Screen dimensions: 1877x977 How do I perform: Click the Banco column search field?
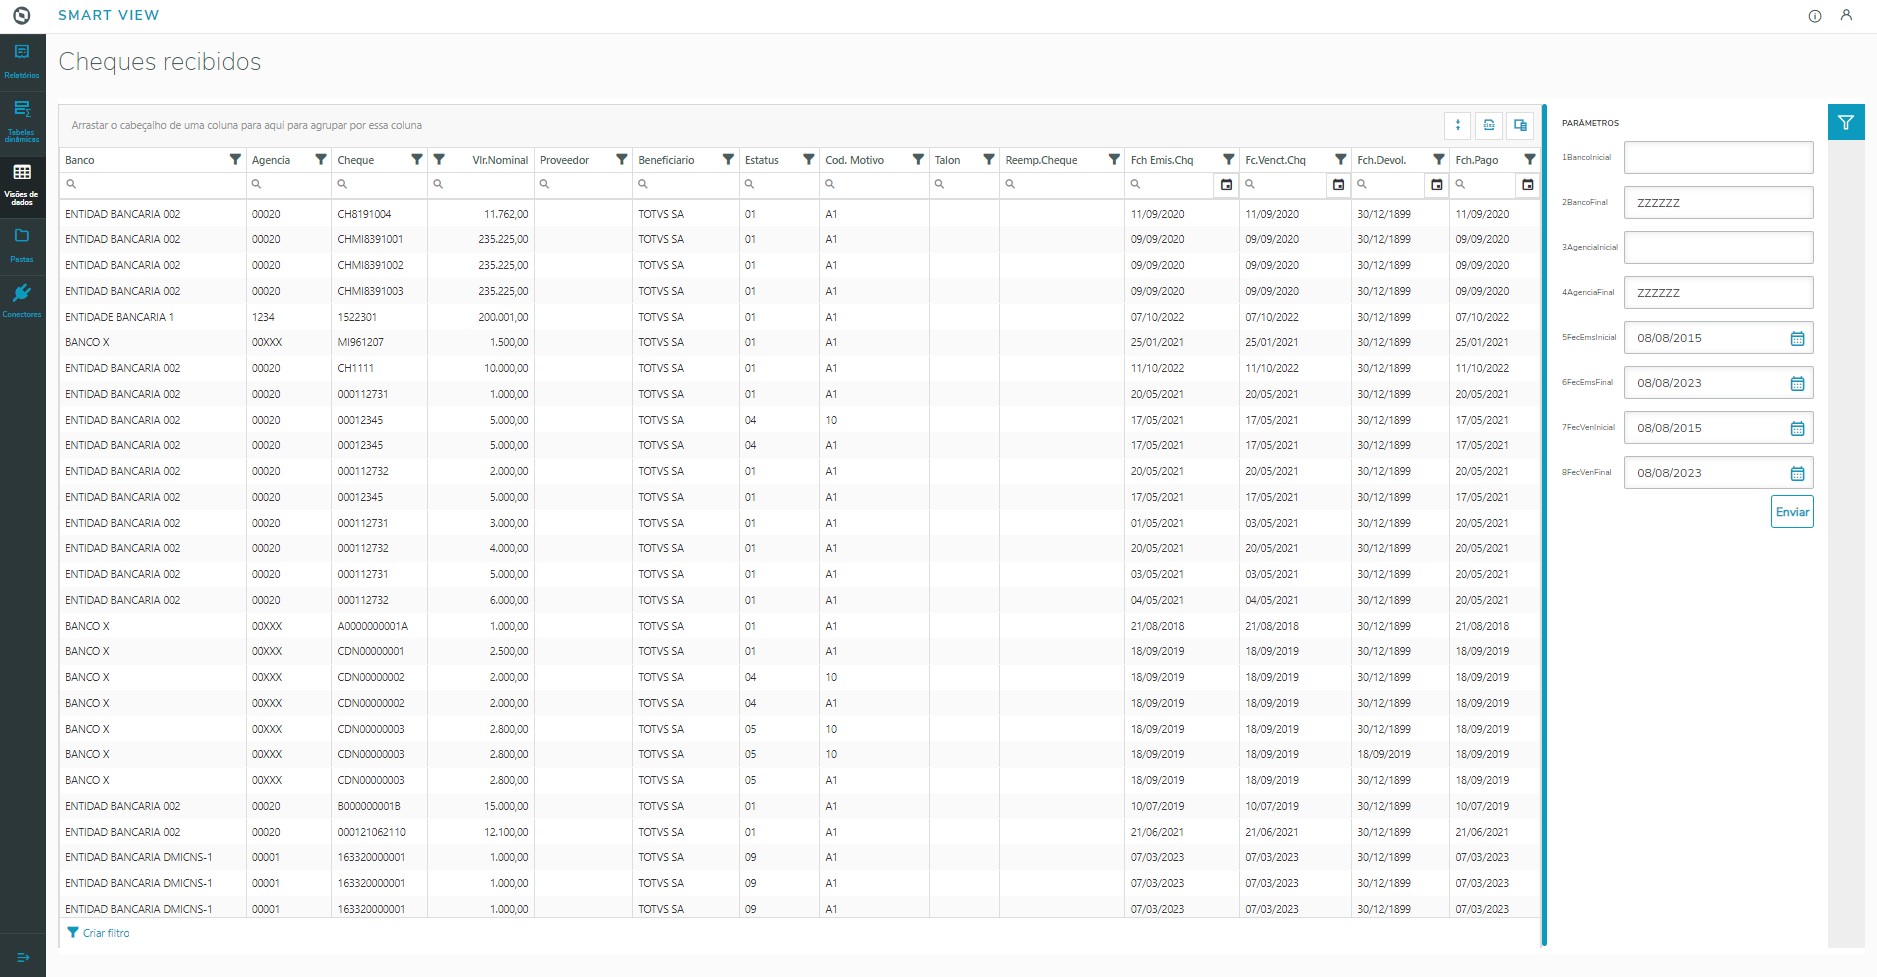152,185
